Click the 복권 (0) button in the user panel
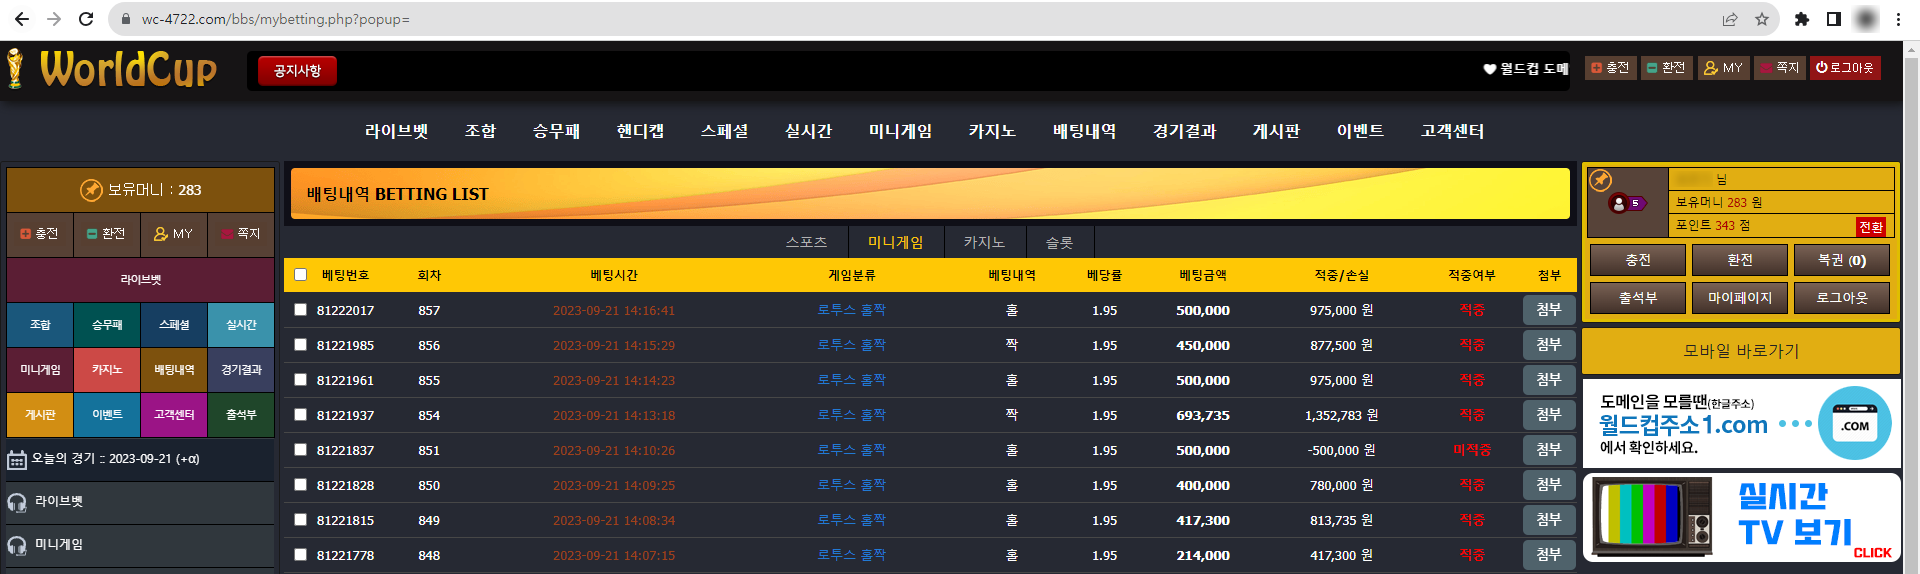The width and height of the screenshot is (1920, 574). click(x=1842, y=260)
